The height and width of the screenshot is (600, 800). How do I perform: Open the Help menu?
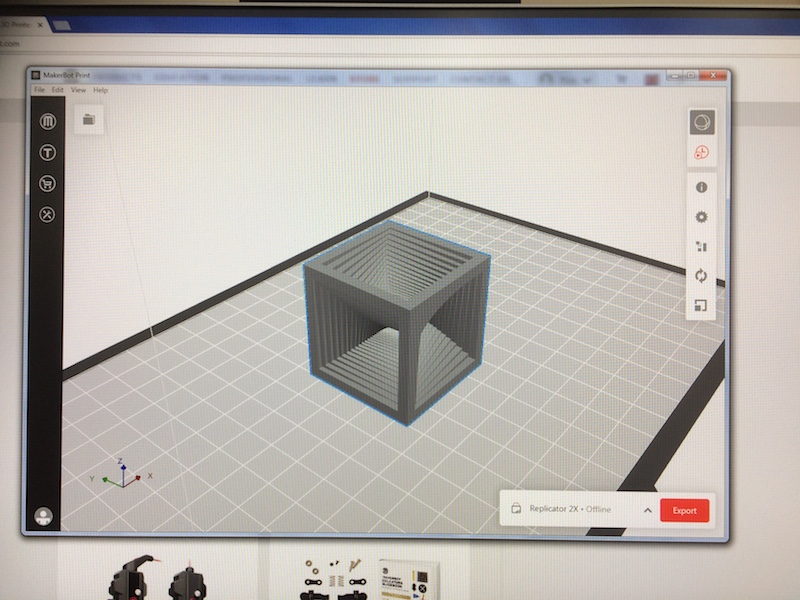[100, 89]
